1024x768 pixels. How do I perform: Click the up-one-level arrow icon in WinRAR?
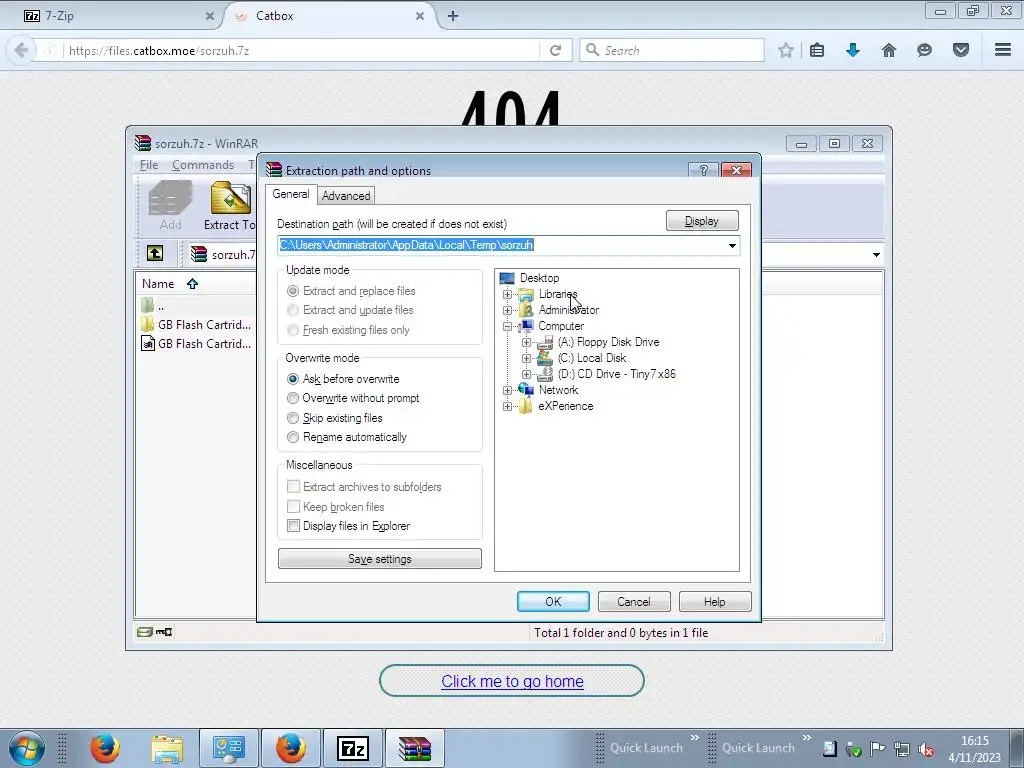point(155,253)
